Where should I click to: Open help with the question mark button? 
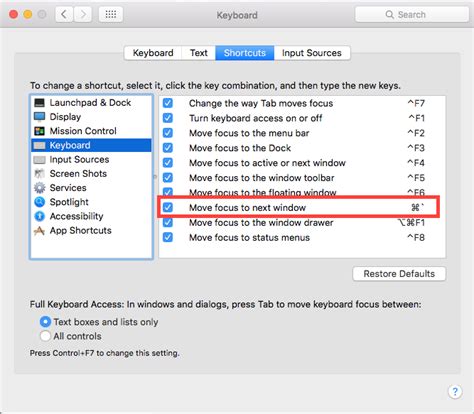455,392
